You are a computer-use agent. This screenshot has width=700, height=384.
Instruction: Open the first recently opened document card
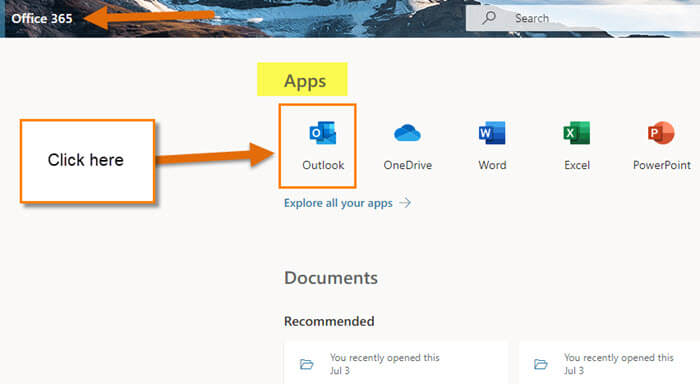(x=396, y=363)
